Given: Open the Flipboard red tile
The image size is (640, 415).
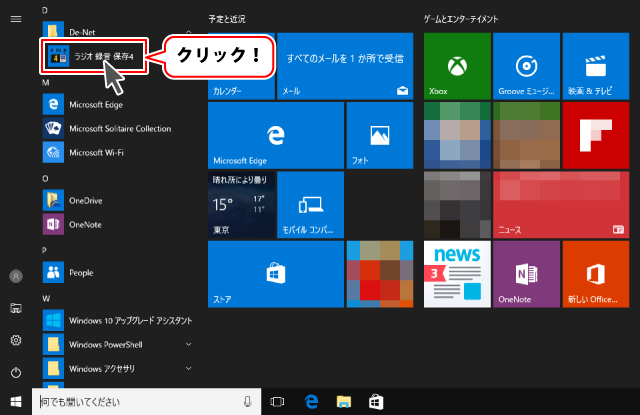Looking at the screenshot, I should [x=596, y=135].
